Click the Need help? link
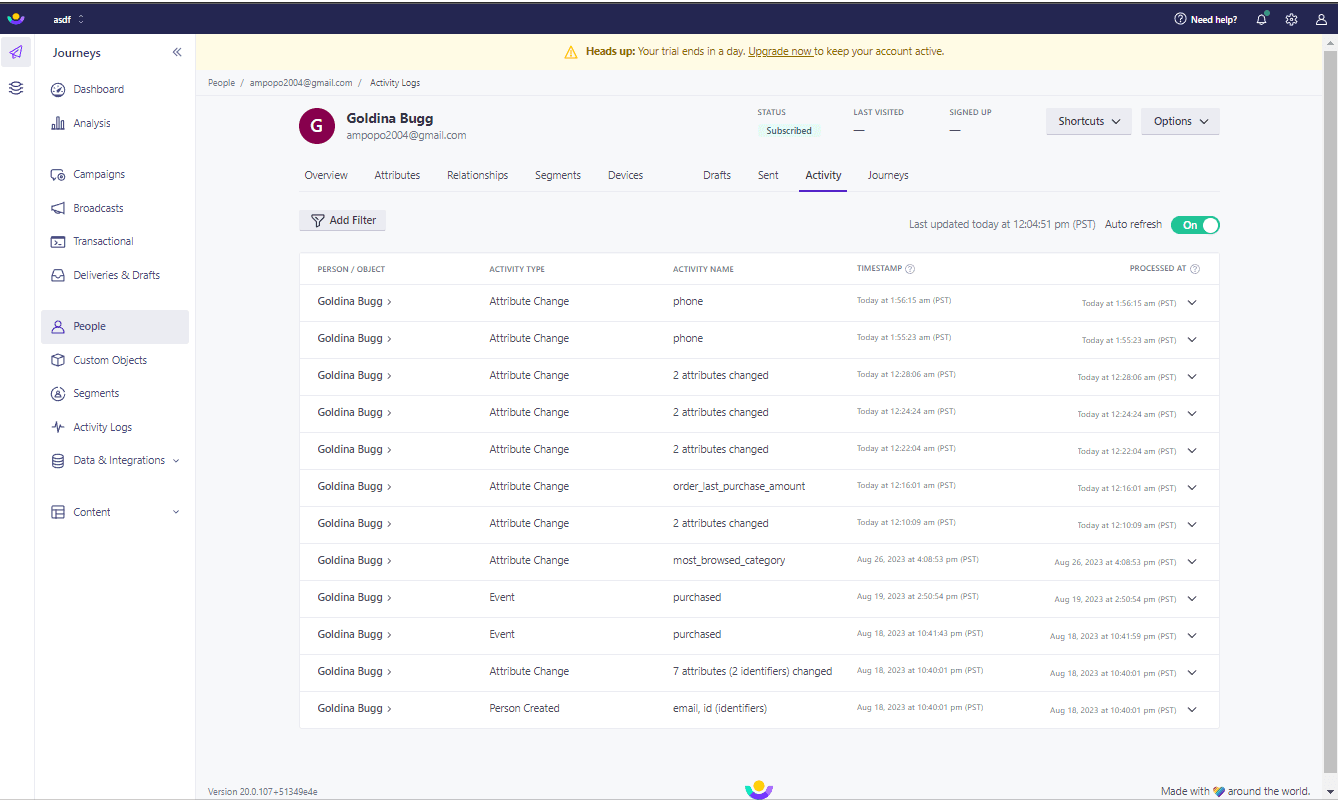Viewport: 1338px width, 801px height. coord(1213,19)
